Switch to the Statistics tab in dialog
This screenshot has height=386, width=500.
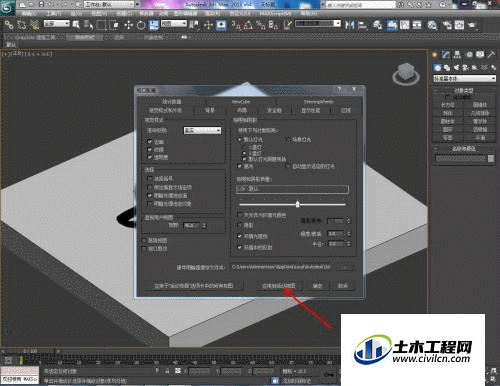click(x=171, y=101)
